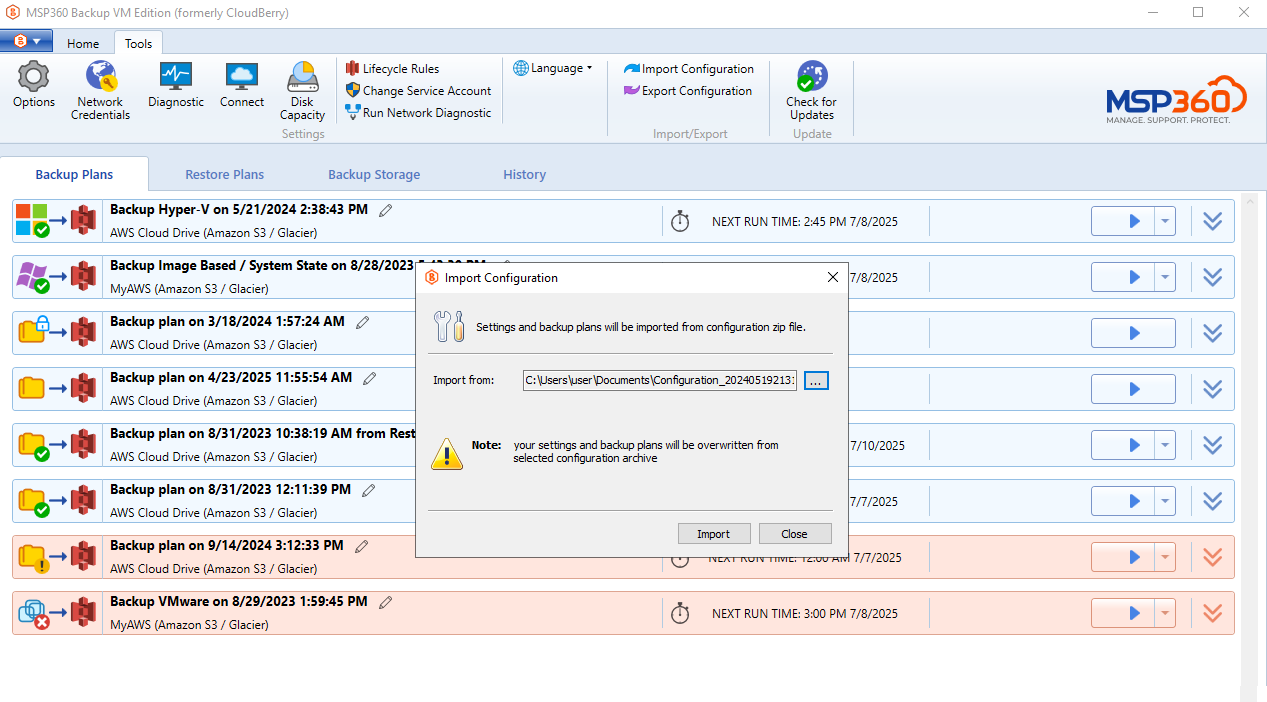Switch to Restore Plans tab
The width and height of the screenshot is (1267, 702).
[224, 174]
